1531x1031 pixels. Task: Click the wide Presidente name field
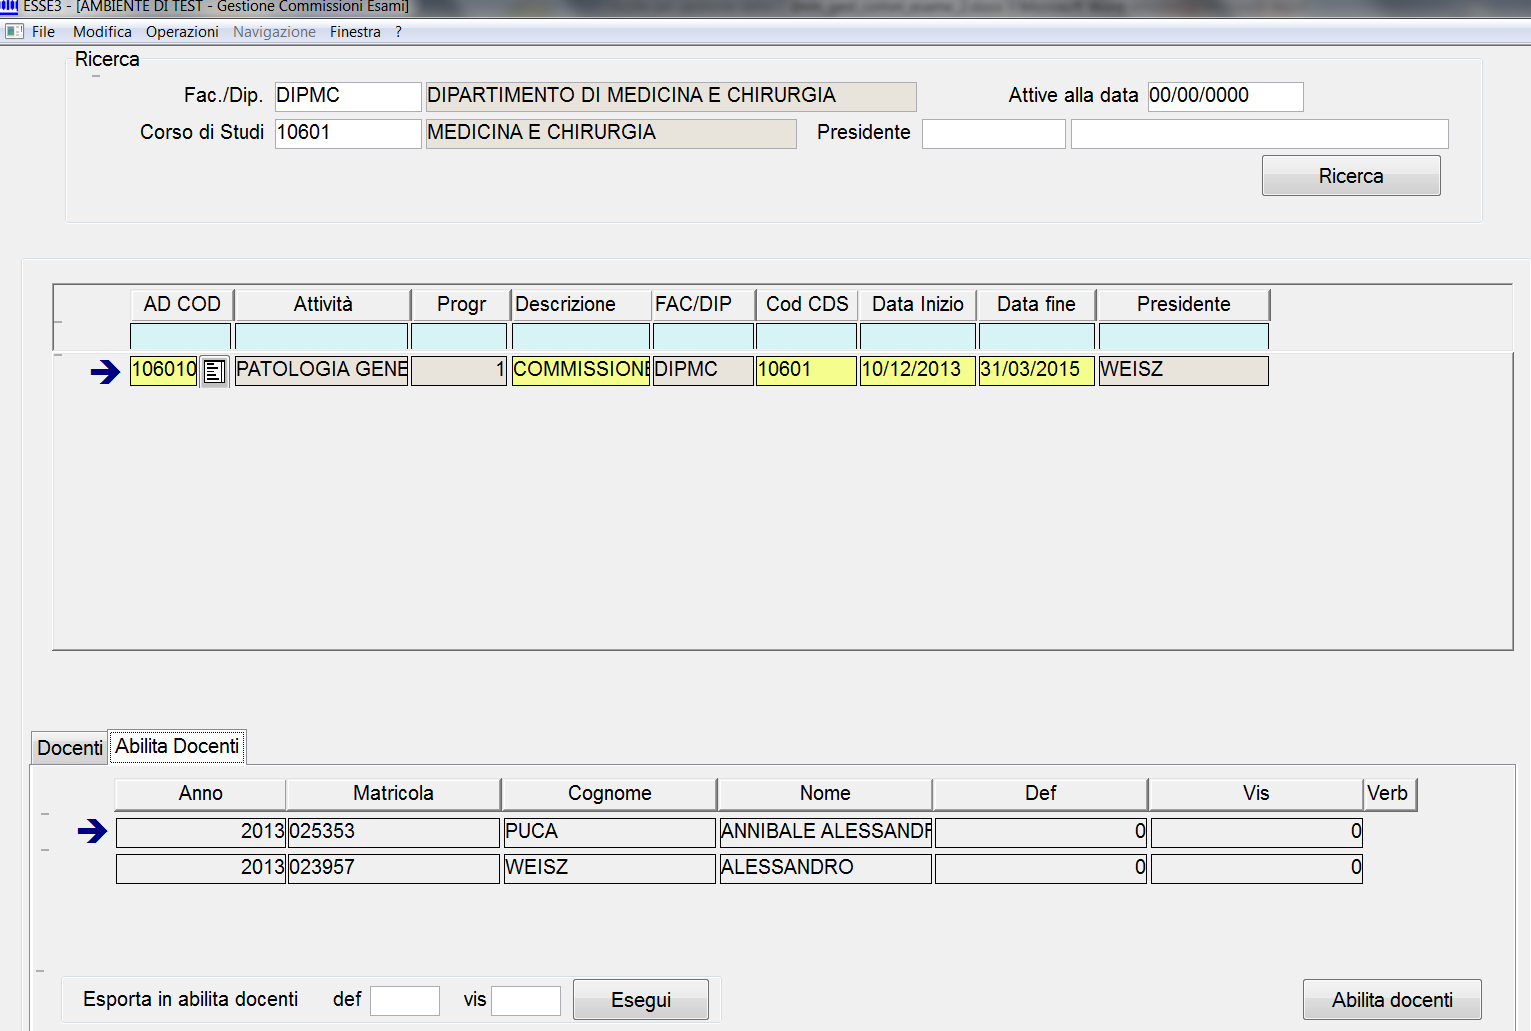[1260, 134]
